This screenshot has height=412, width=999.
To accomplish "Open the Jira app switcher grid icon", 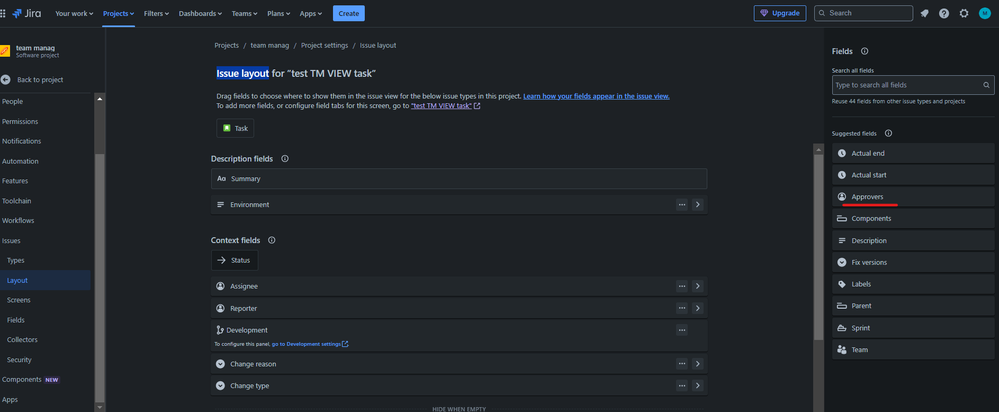I will point(16,13).
